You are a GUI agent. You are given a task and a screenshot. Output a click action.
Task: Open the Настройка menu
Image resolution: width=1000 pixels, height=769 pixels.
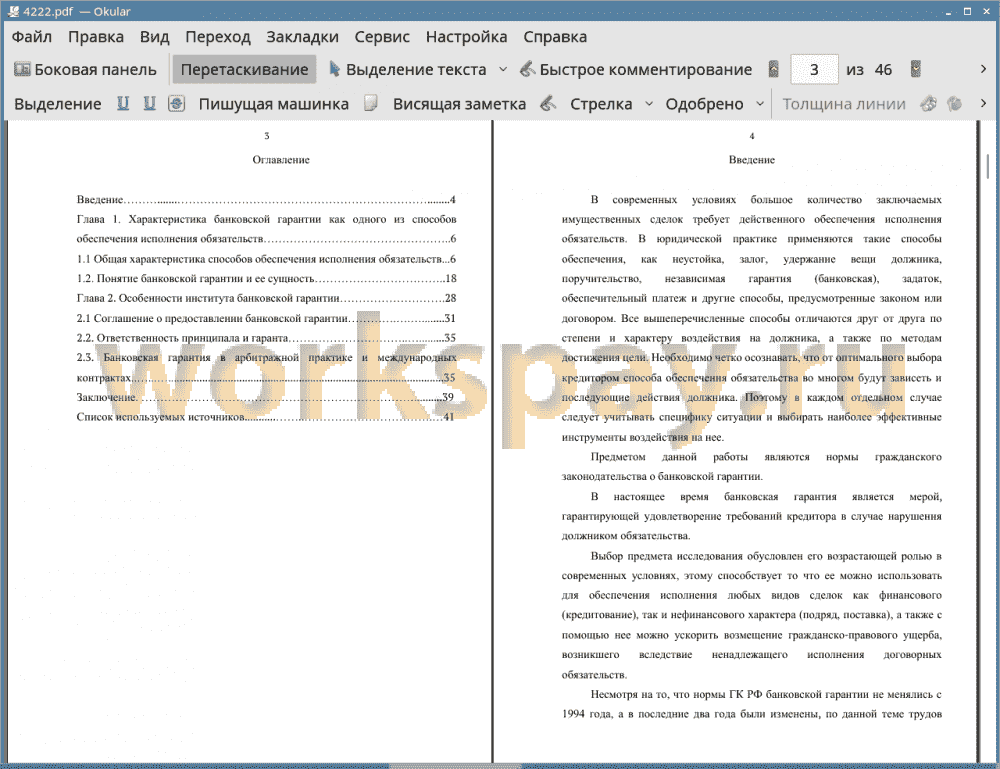tap(466, 37)
